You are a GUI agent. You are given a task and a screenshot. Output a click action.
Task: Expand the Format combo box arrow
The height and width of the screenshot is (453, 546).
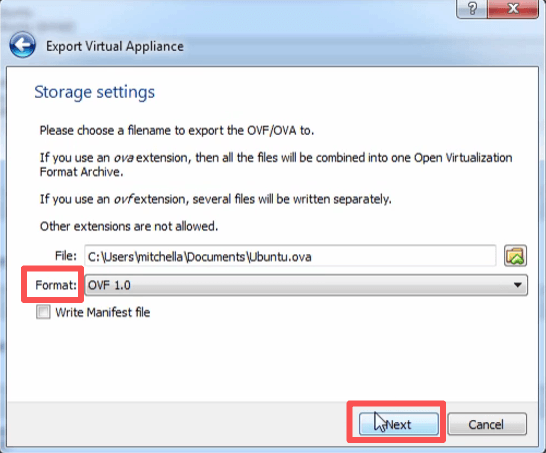[x=518, y=285]
